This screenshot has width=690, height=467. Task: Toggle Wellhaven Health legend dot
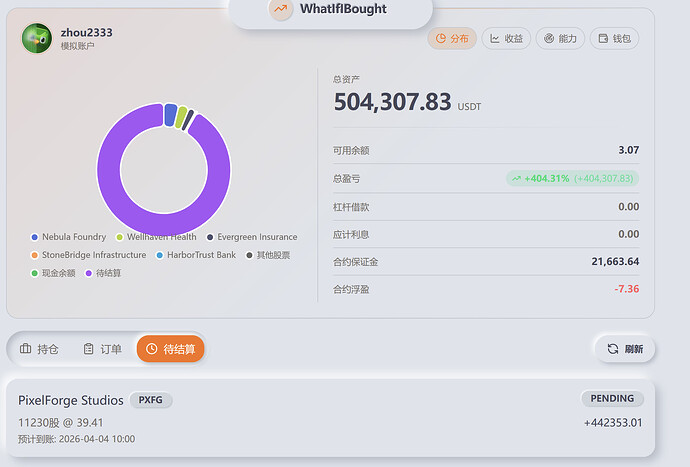tap(119, 237)
